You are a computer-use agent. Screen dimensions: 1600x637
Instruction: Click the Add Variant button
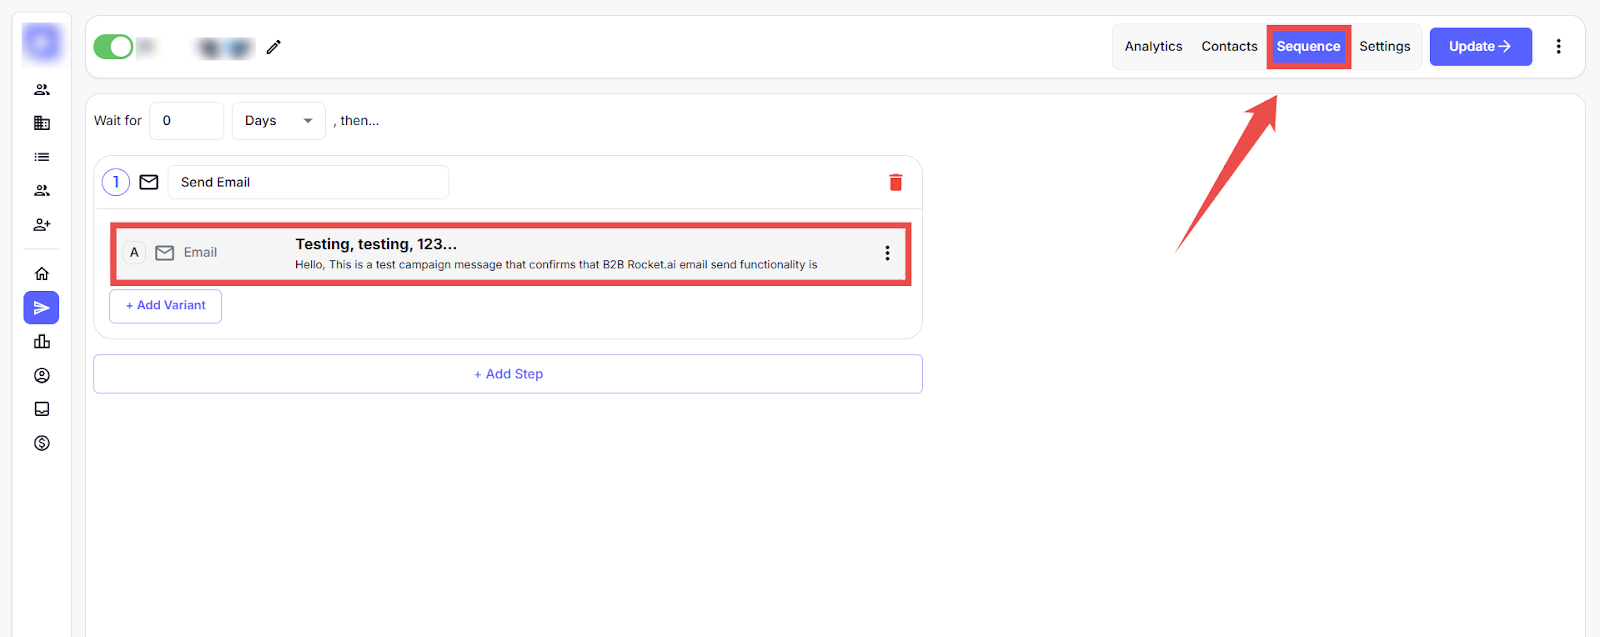click(166, 306)
